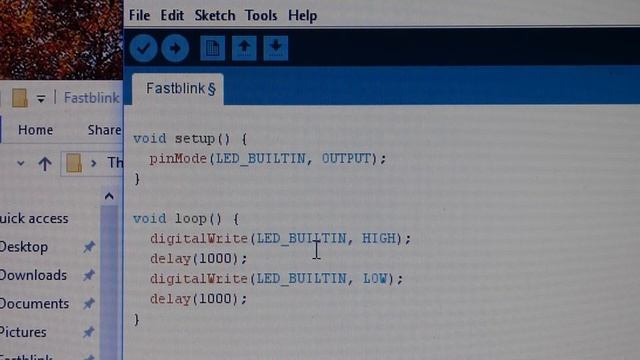Screen dimensions: 640x360
Task: Select the Fastblink sketch tab
Action: pyautogui.click(x=178, y=89)
